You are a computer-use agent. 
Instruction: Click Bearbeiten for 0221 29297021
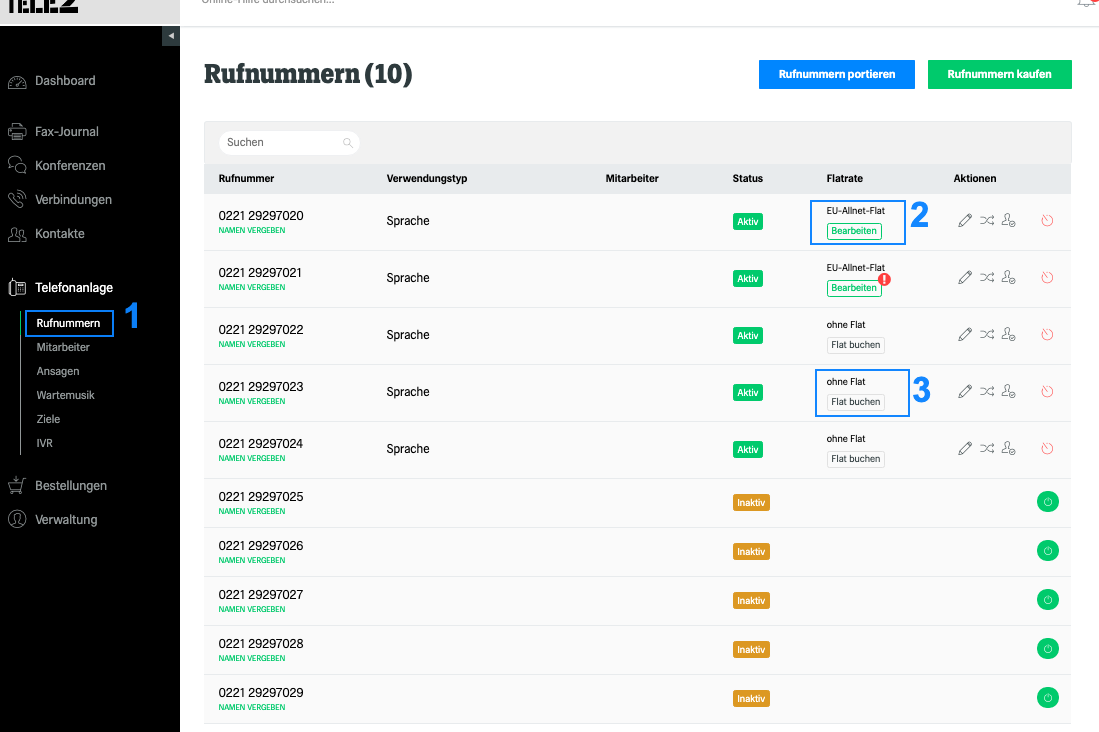click(x=854, y=287)
